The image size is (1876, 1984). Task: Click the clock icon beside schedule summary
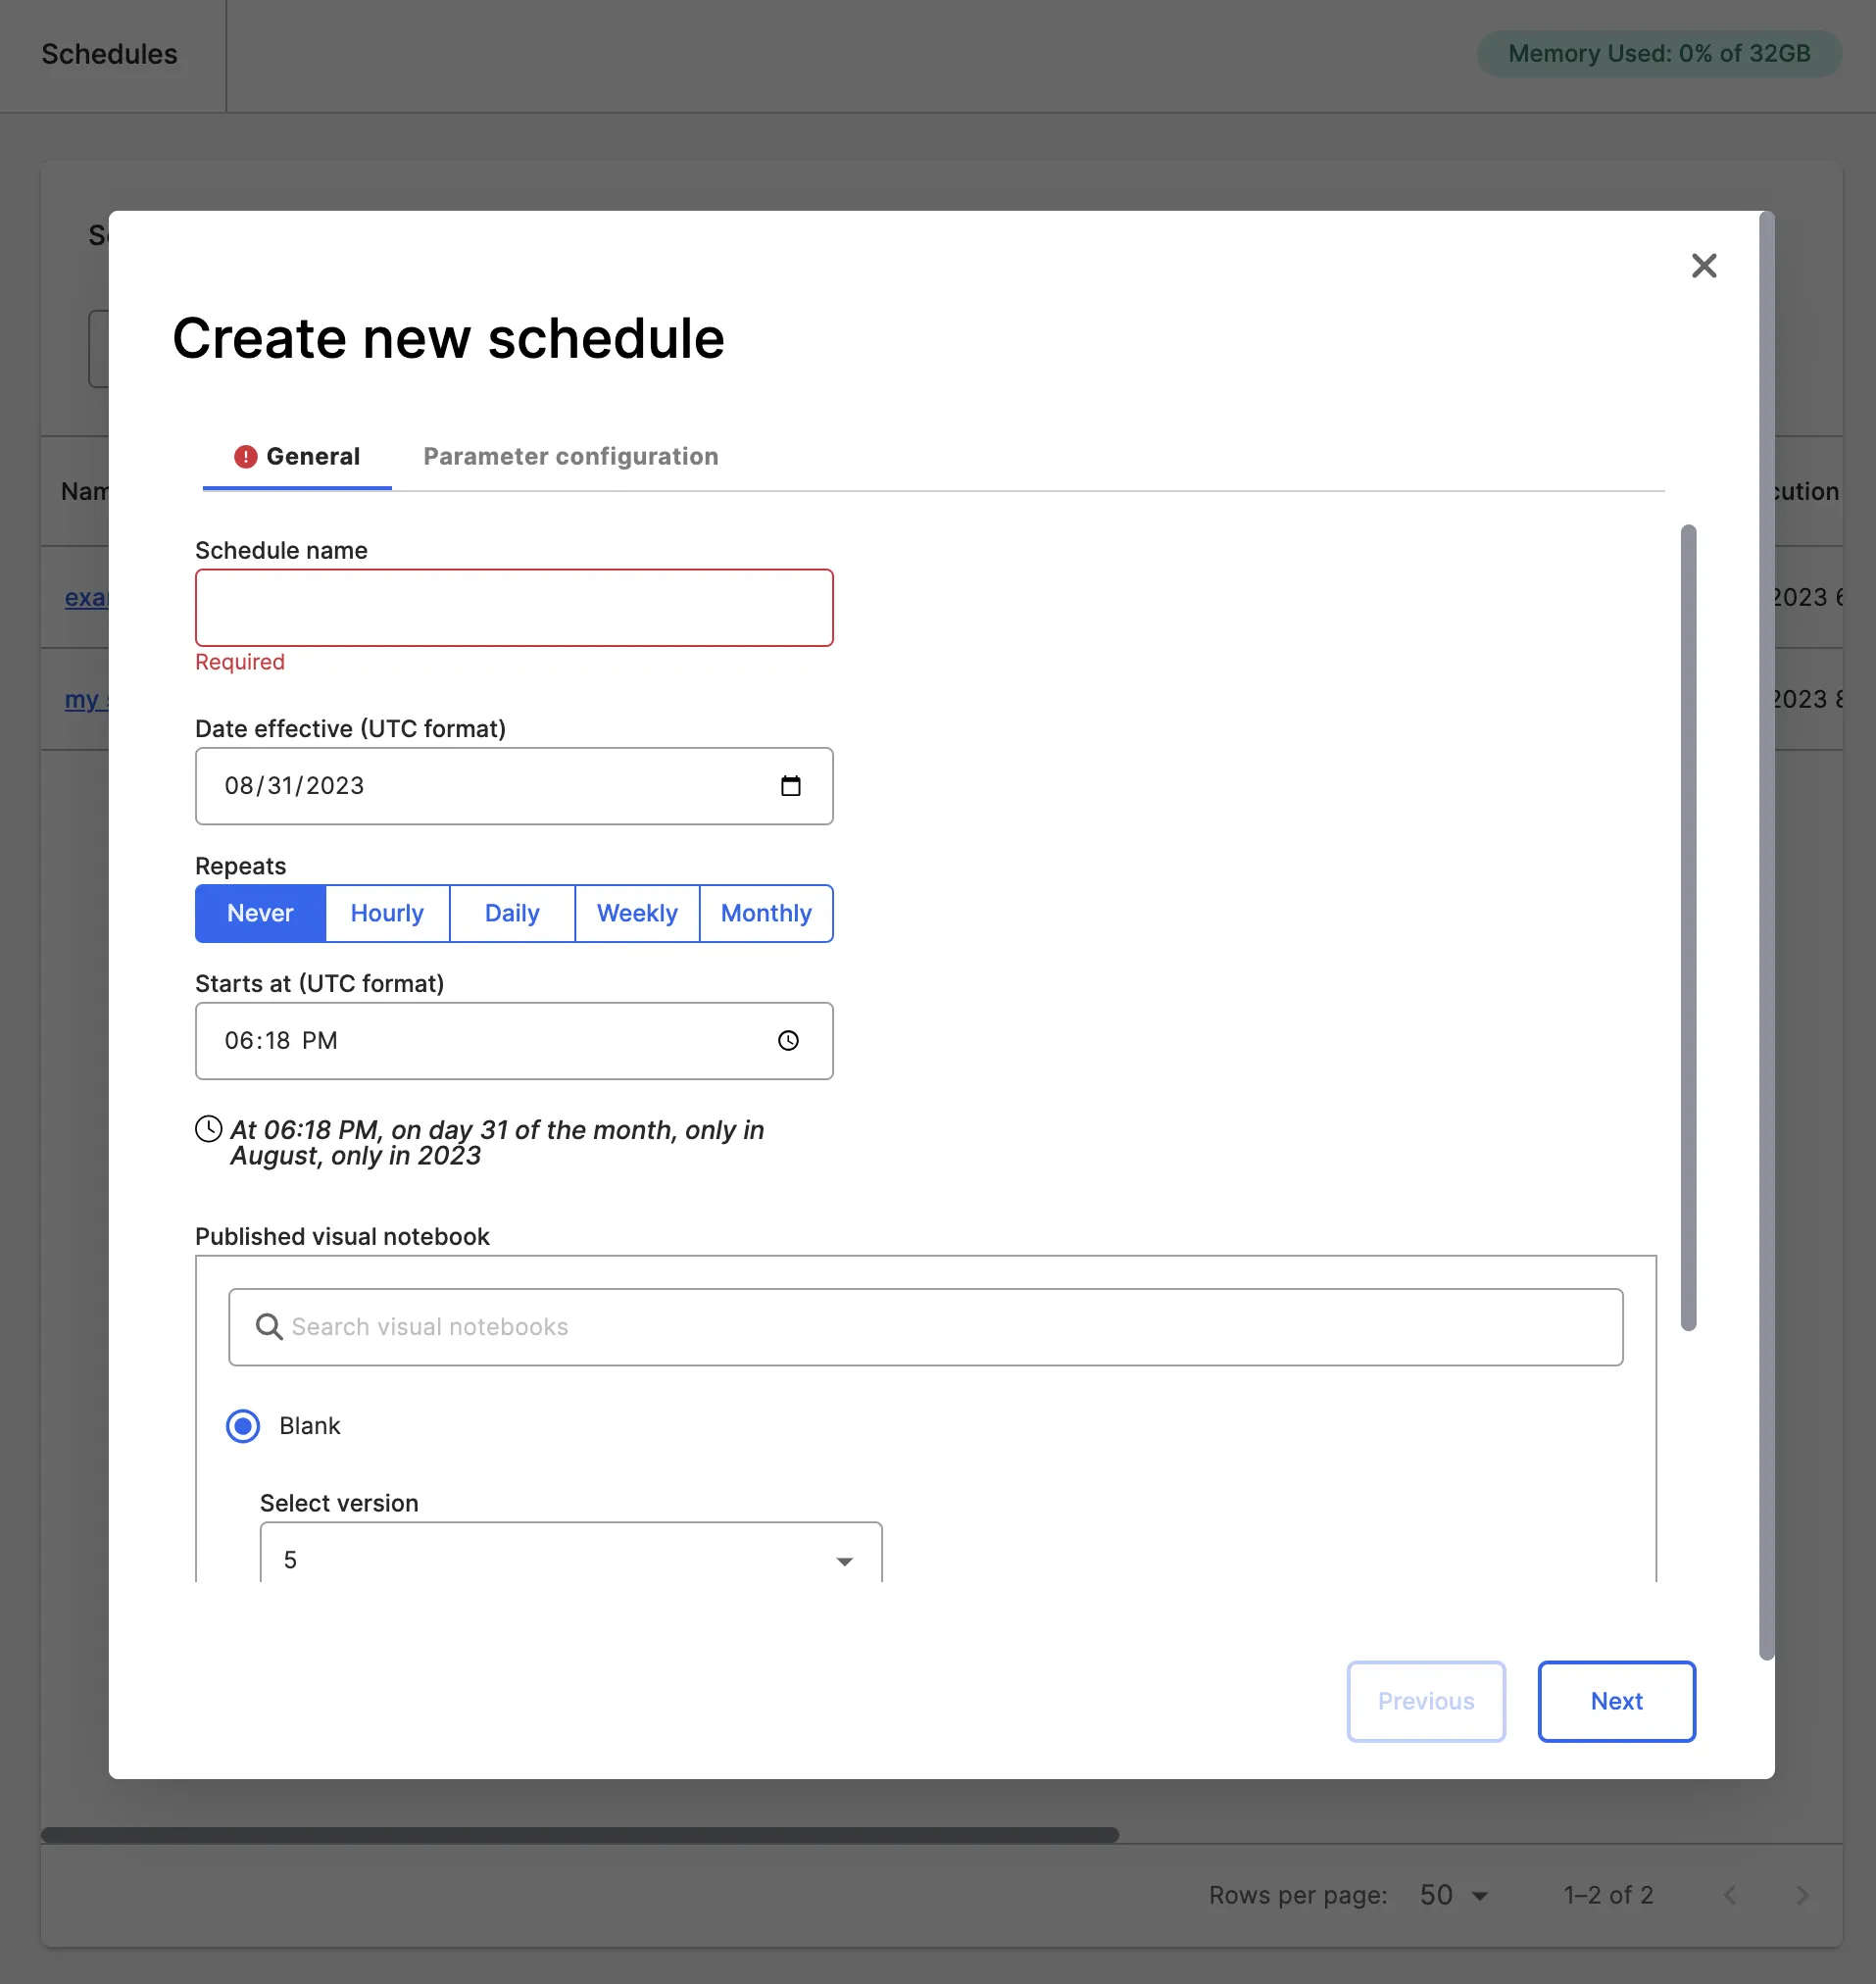pyautogui.click(x=208, y=1130)
